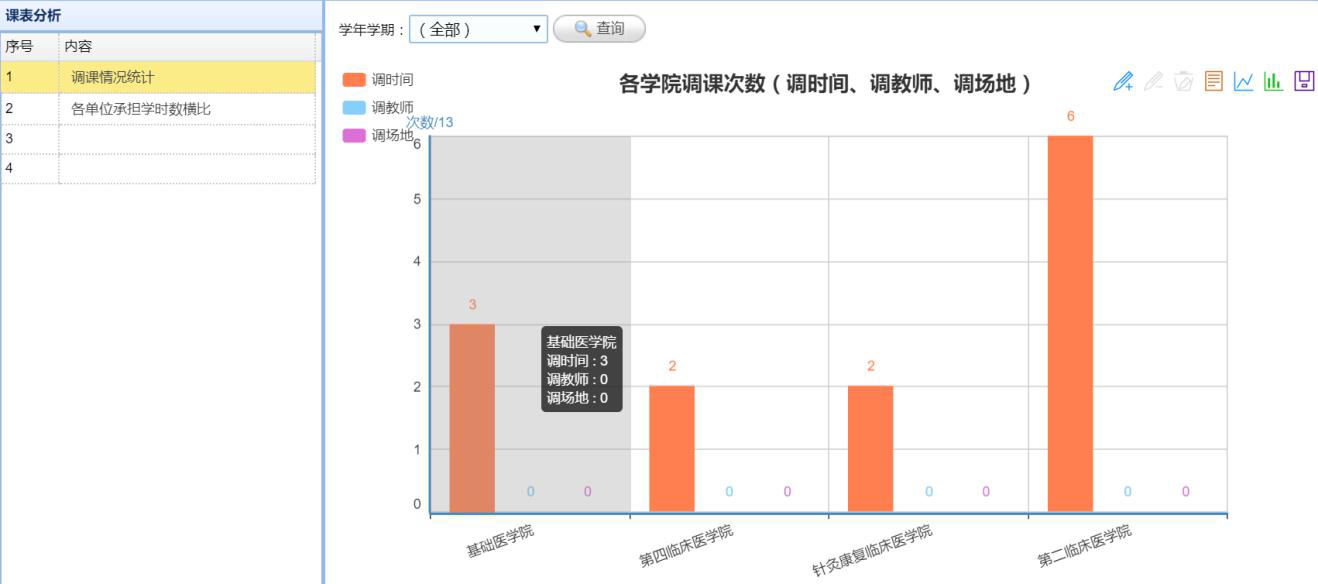
Task: Toggle the 调时间 legend series
Action: [x=378, y=80]
